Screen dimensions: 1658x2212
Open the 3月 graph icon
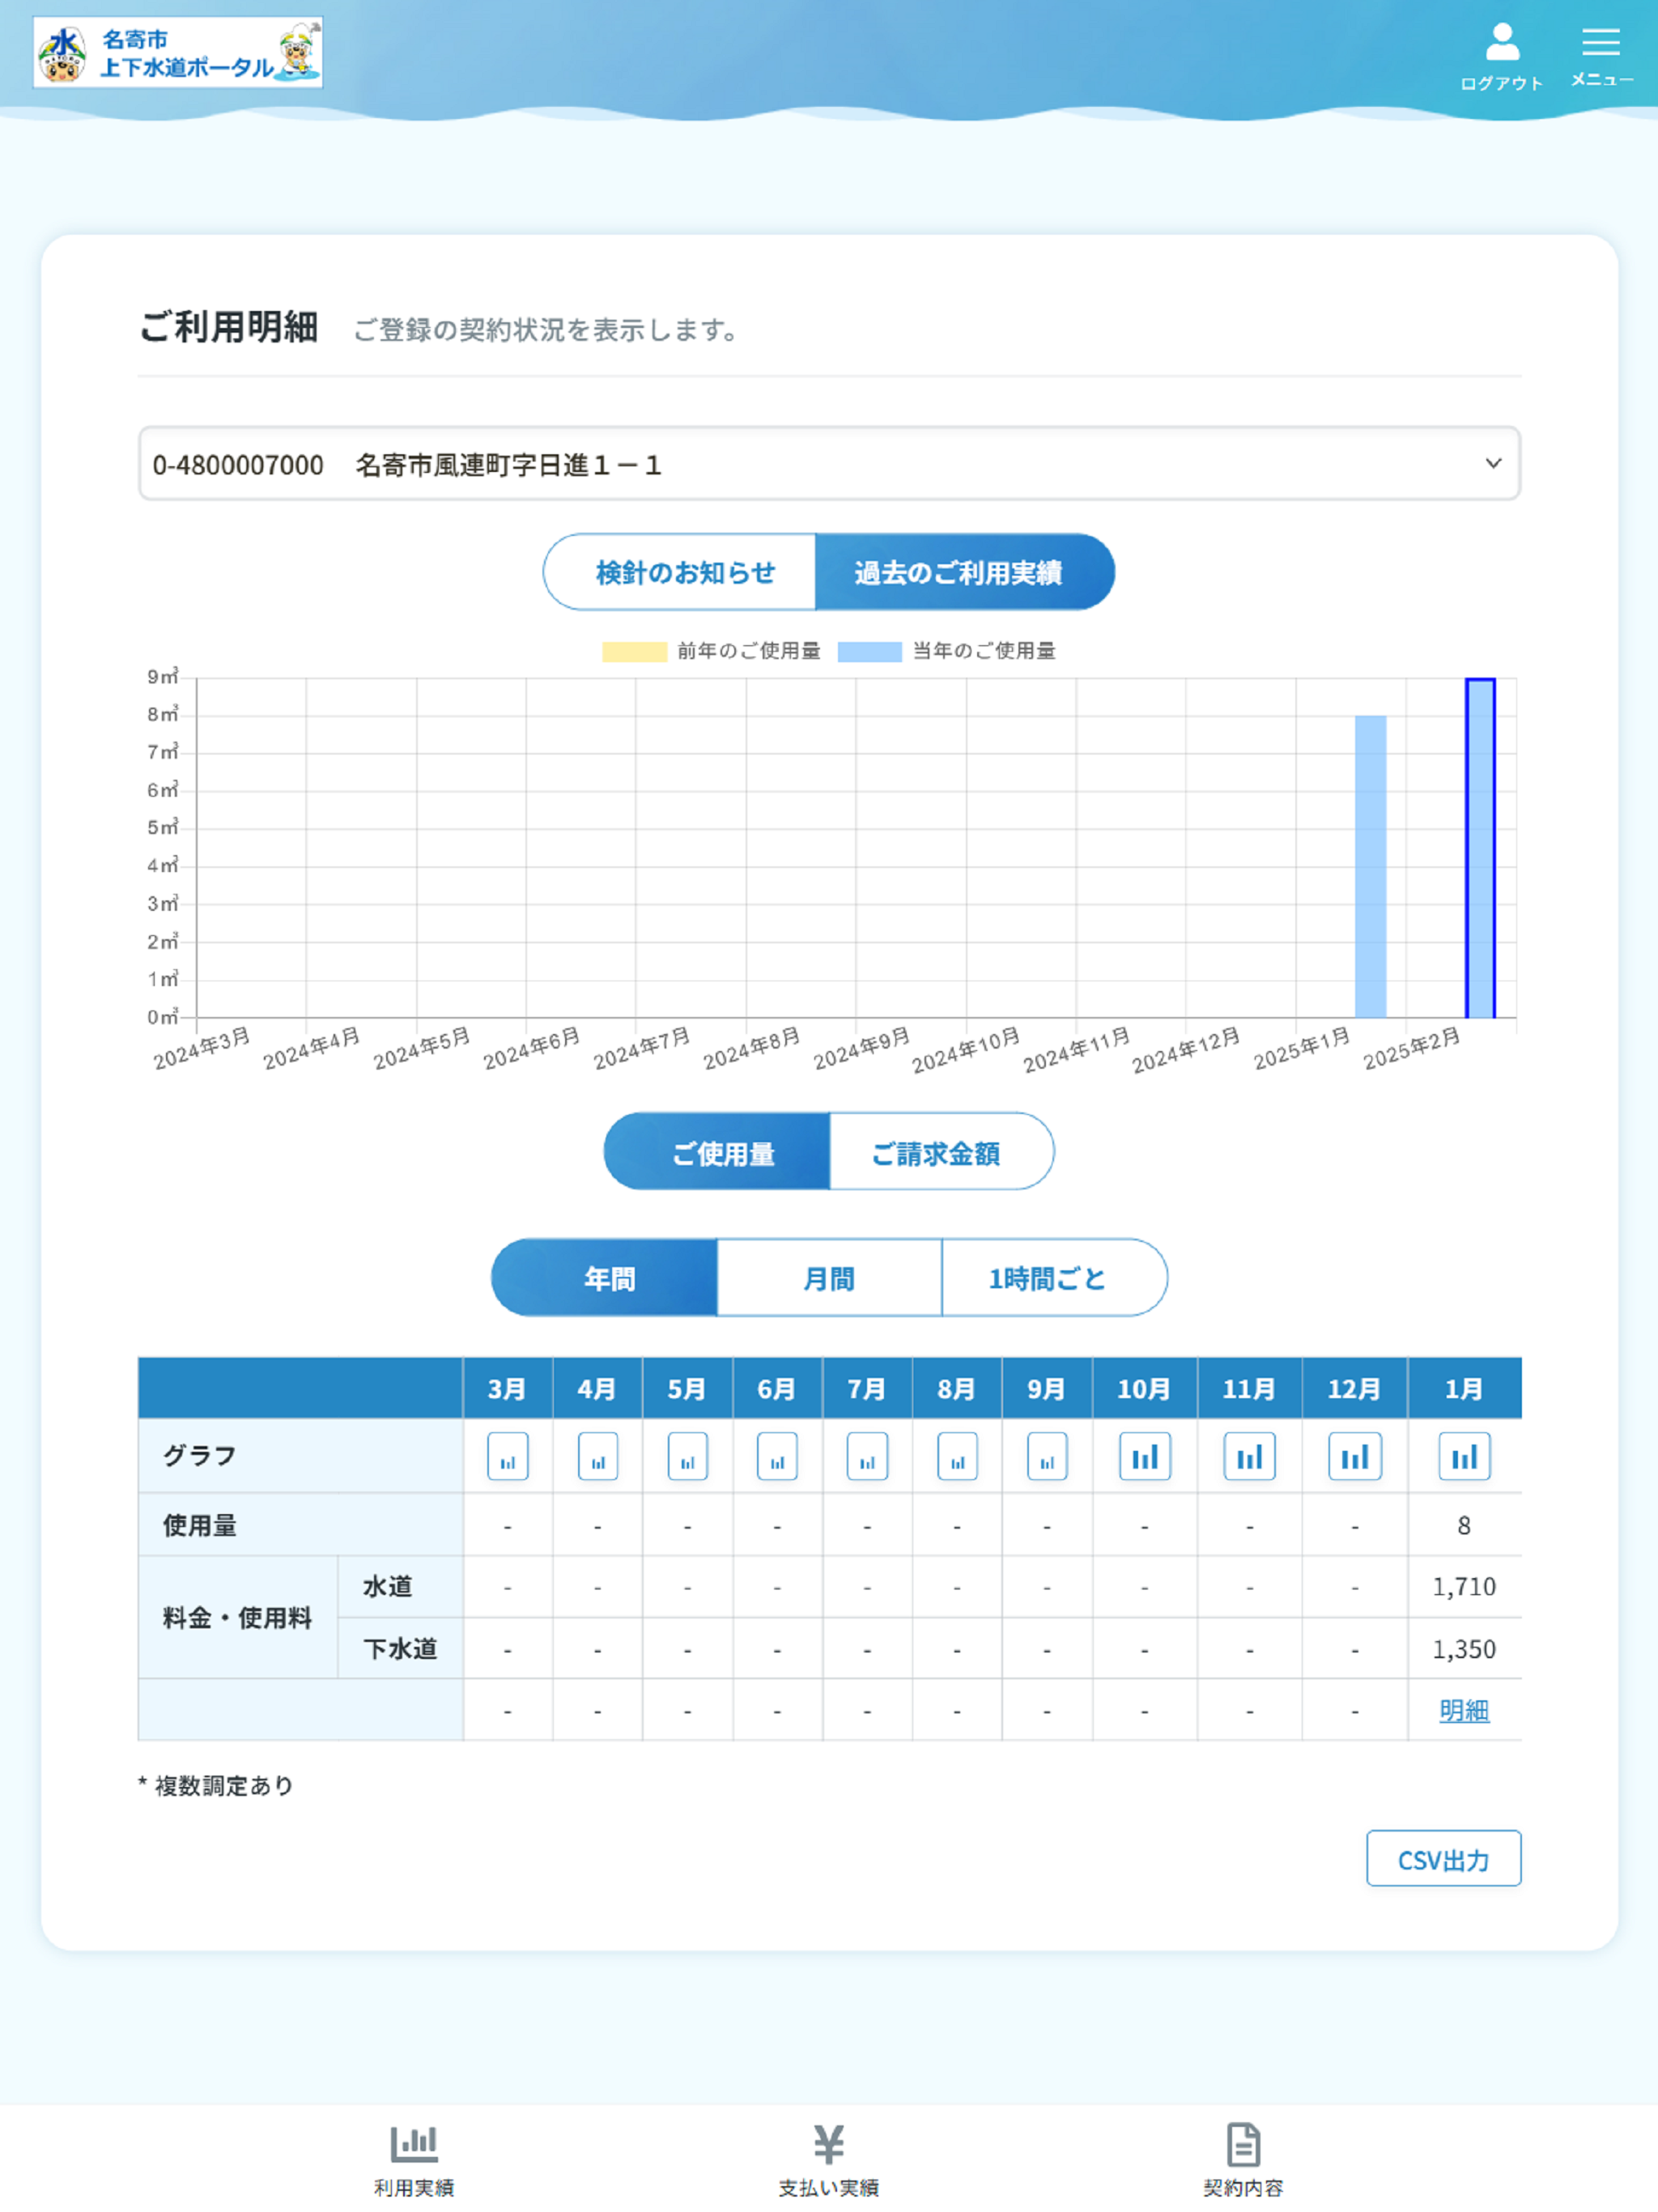point(507,1456)
